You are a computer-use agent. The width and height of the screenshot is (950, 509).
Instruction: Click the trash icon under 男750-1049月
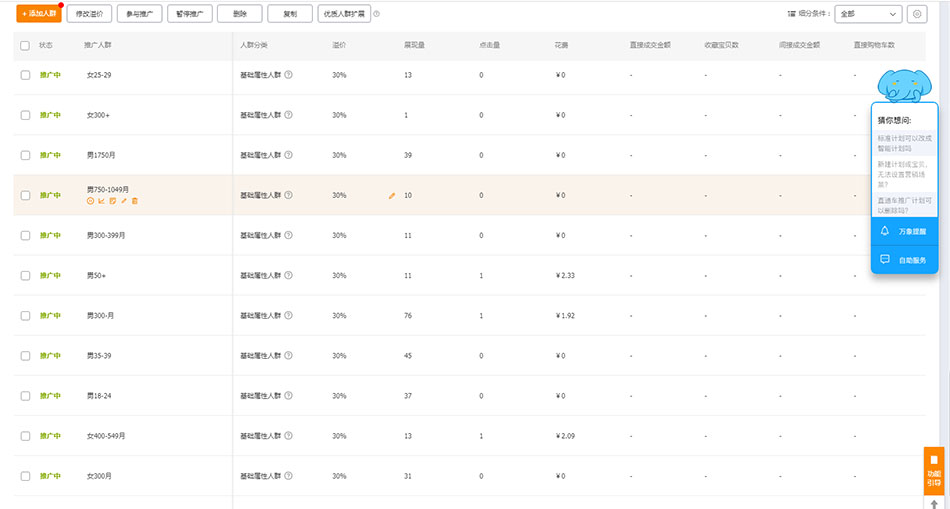tap(135, 201)
